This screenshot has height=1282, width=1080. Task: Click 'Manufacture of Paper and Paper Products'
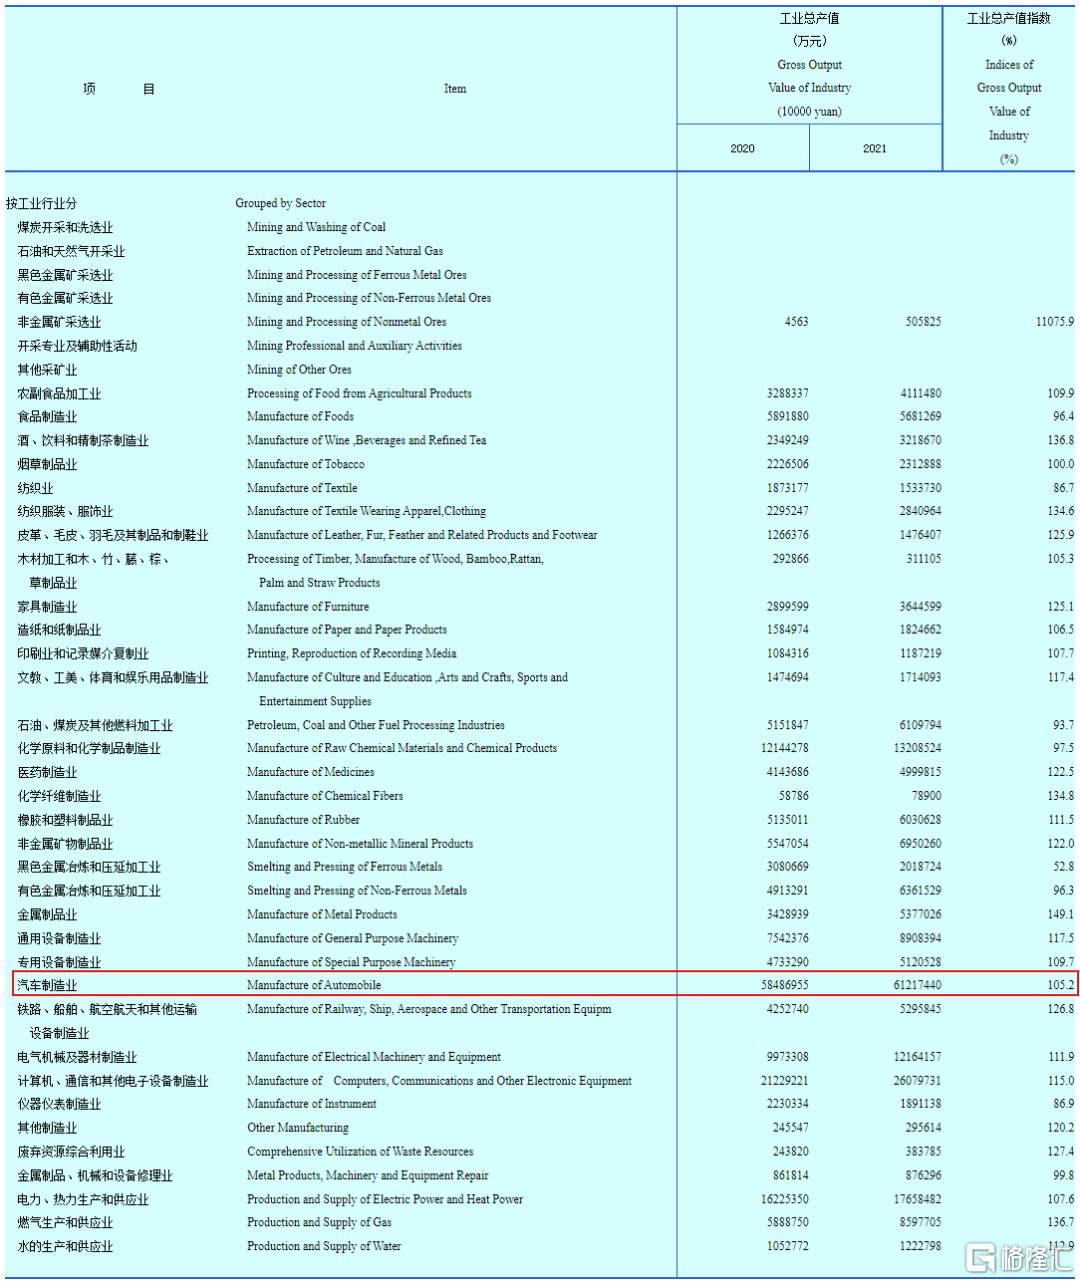coord(347,630)
